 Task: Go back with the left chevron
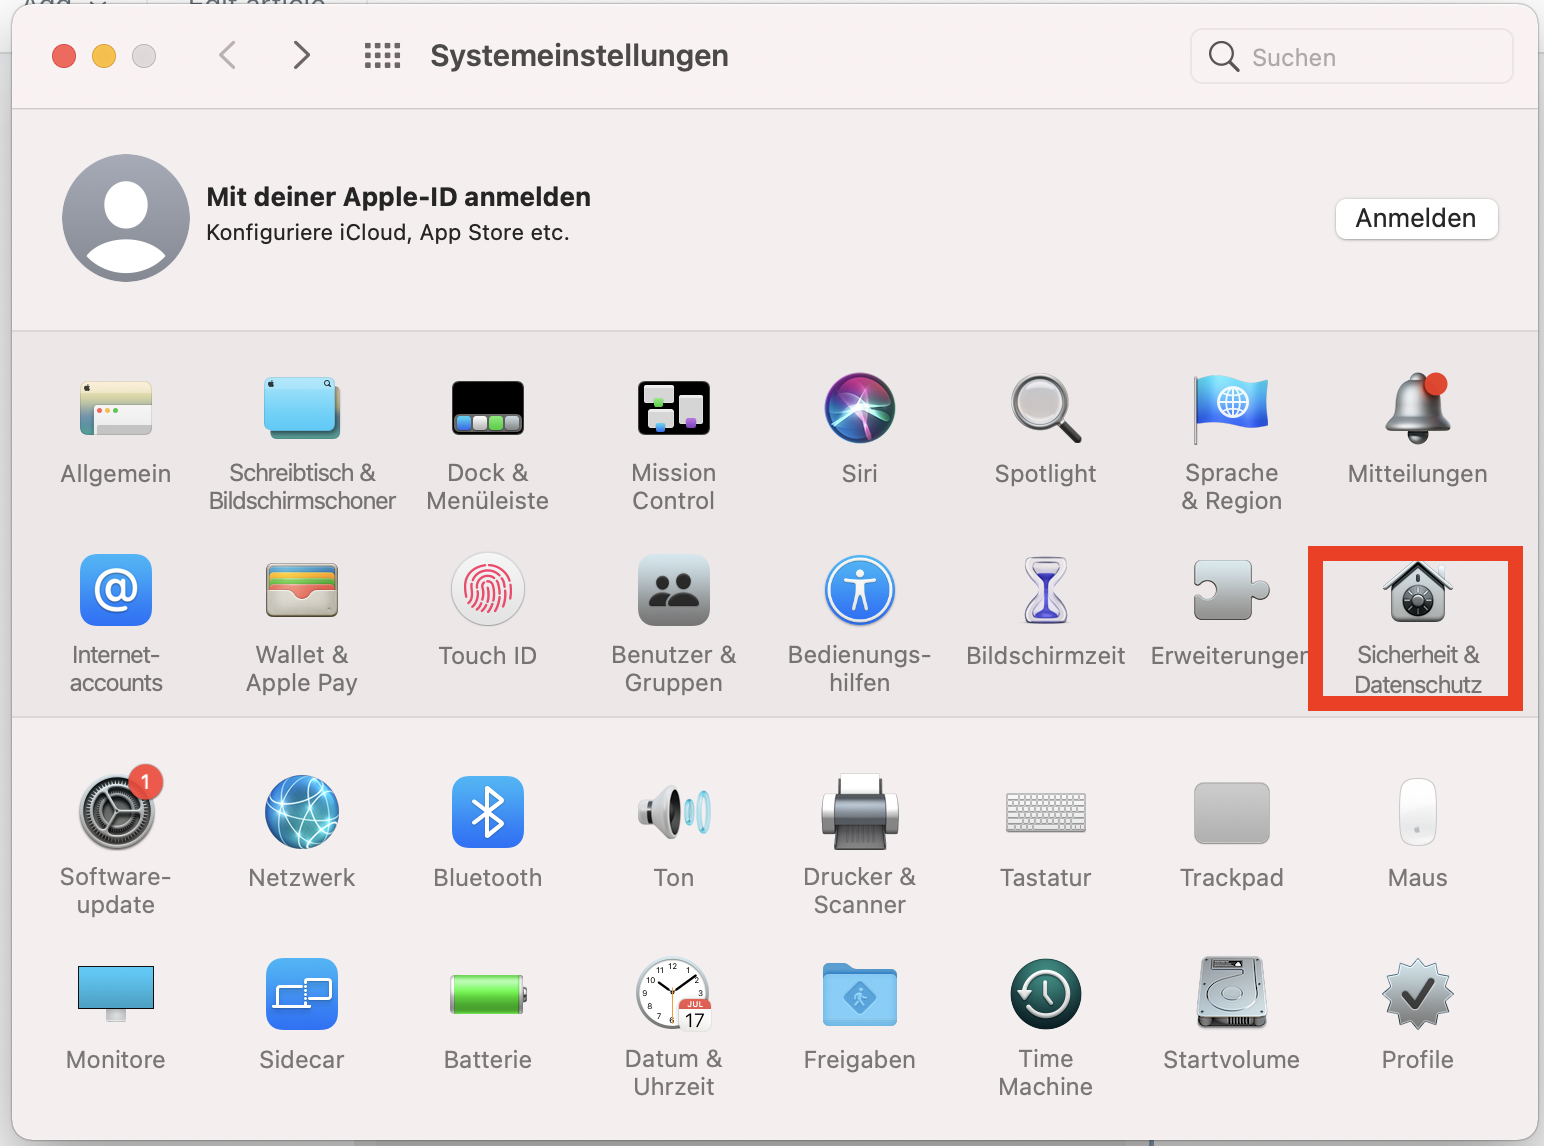228,55
